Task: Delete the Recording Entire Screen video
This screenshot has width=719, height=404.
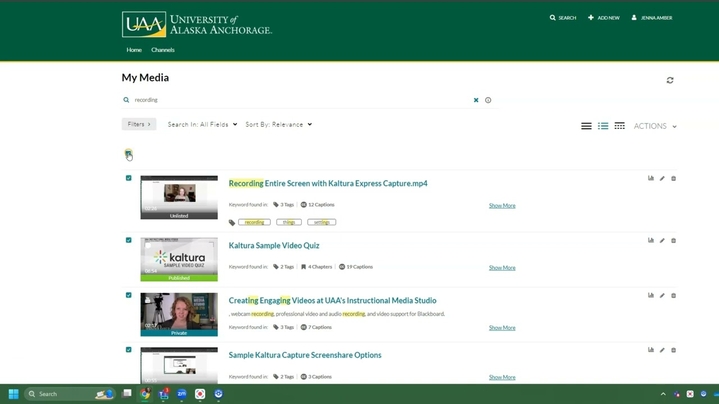Action: tap(674, 178)
